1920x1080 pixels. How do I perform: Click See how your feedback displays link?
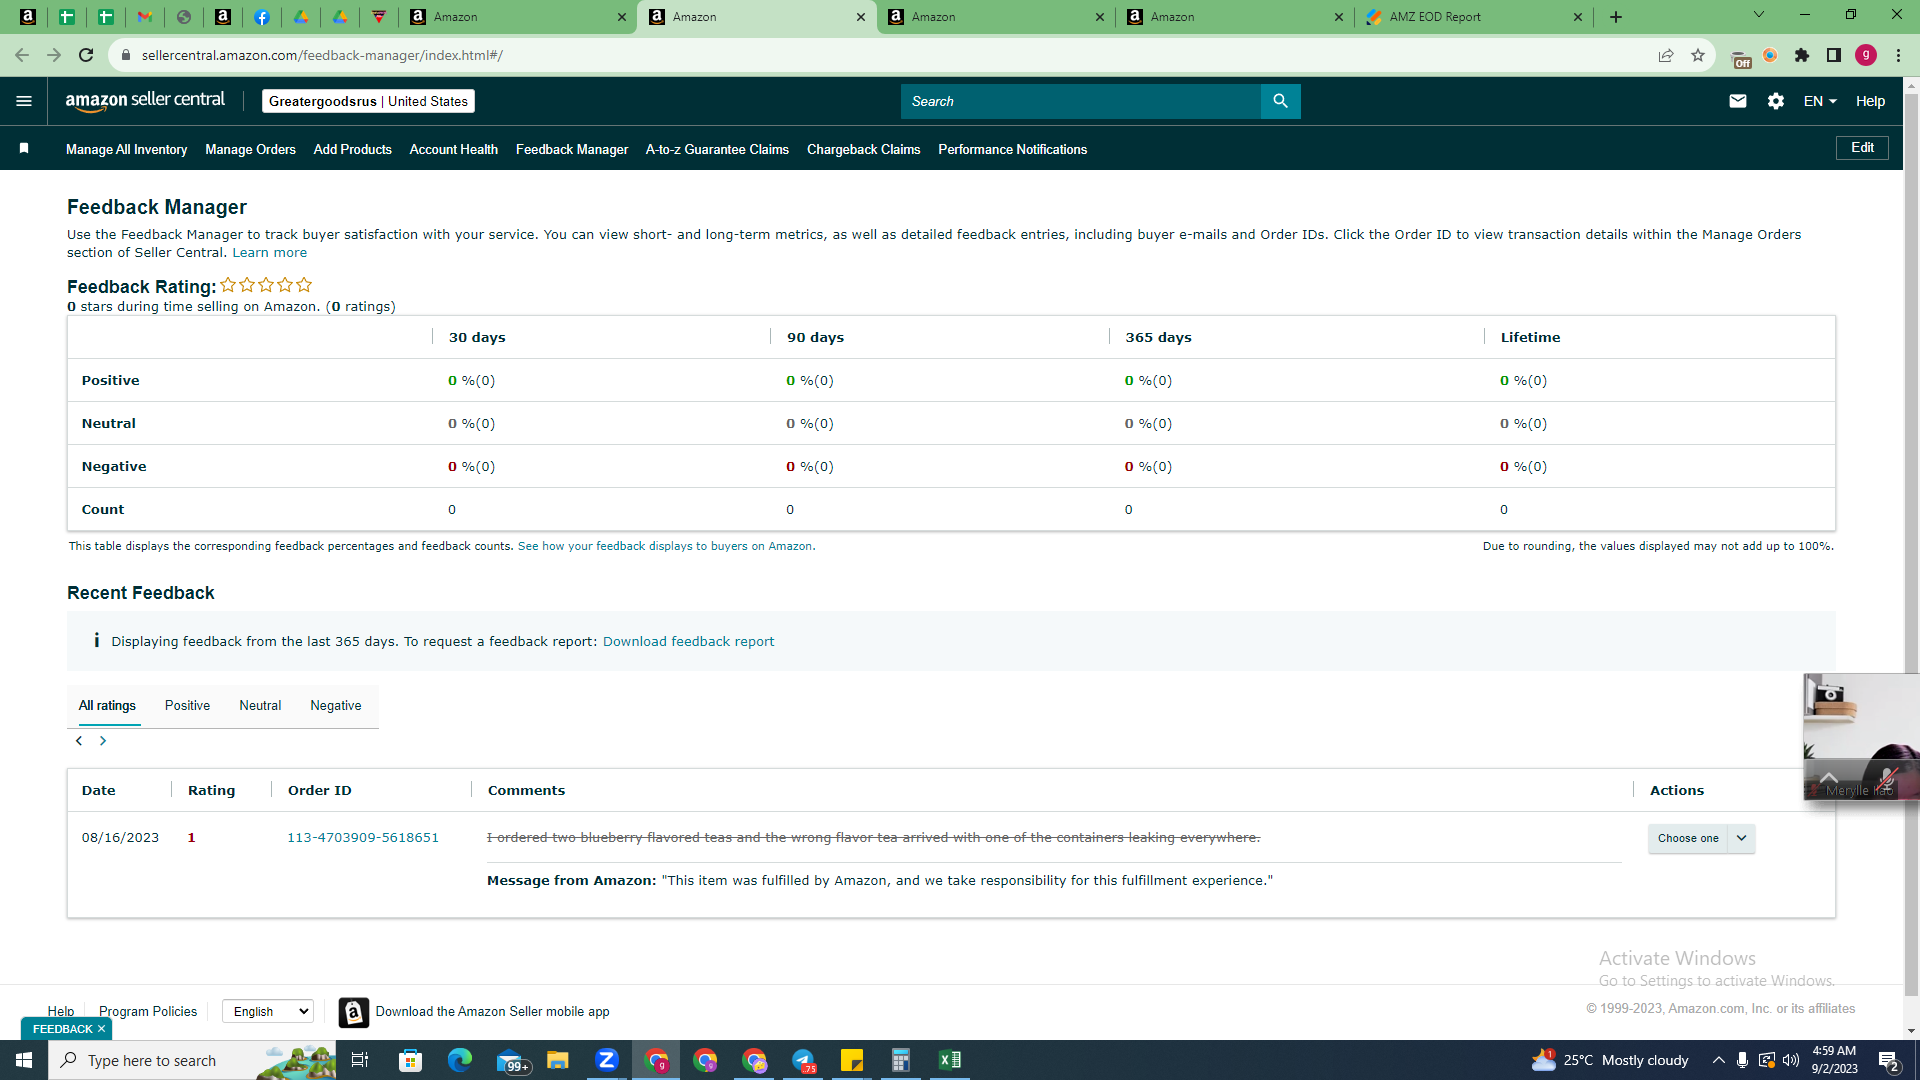pyautogui.click(x=665, y=546)
